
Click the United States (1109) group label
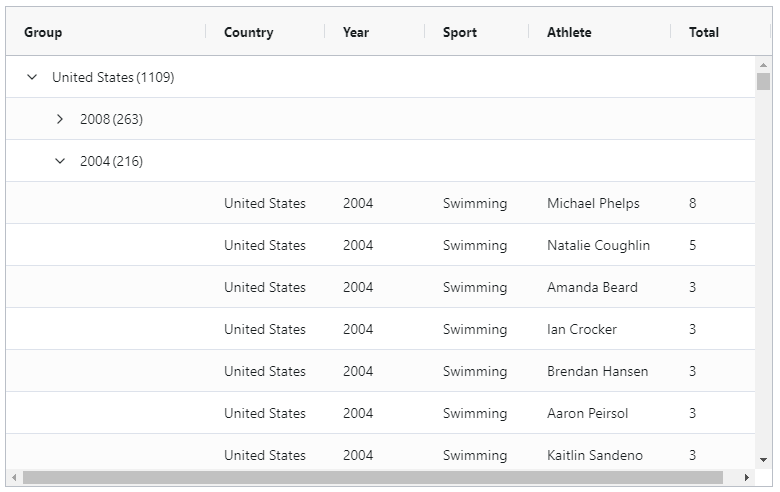(x=113, y=77)
